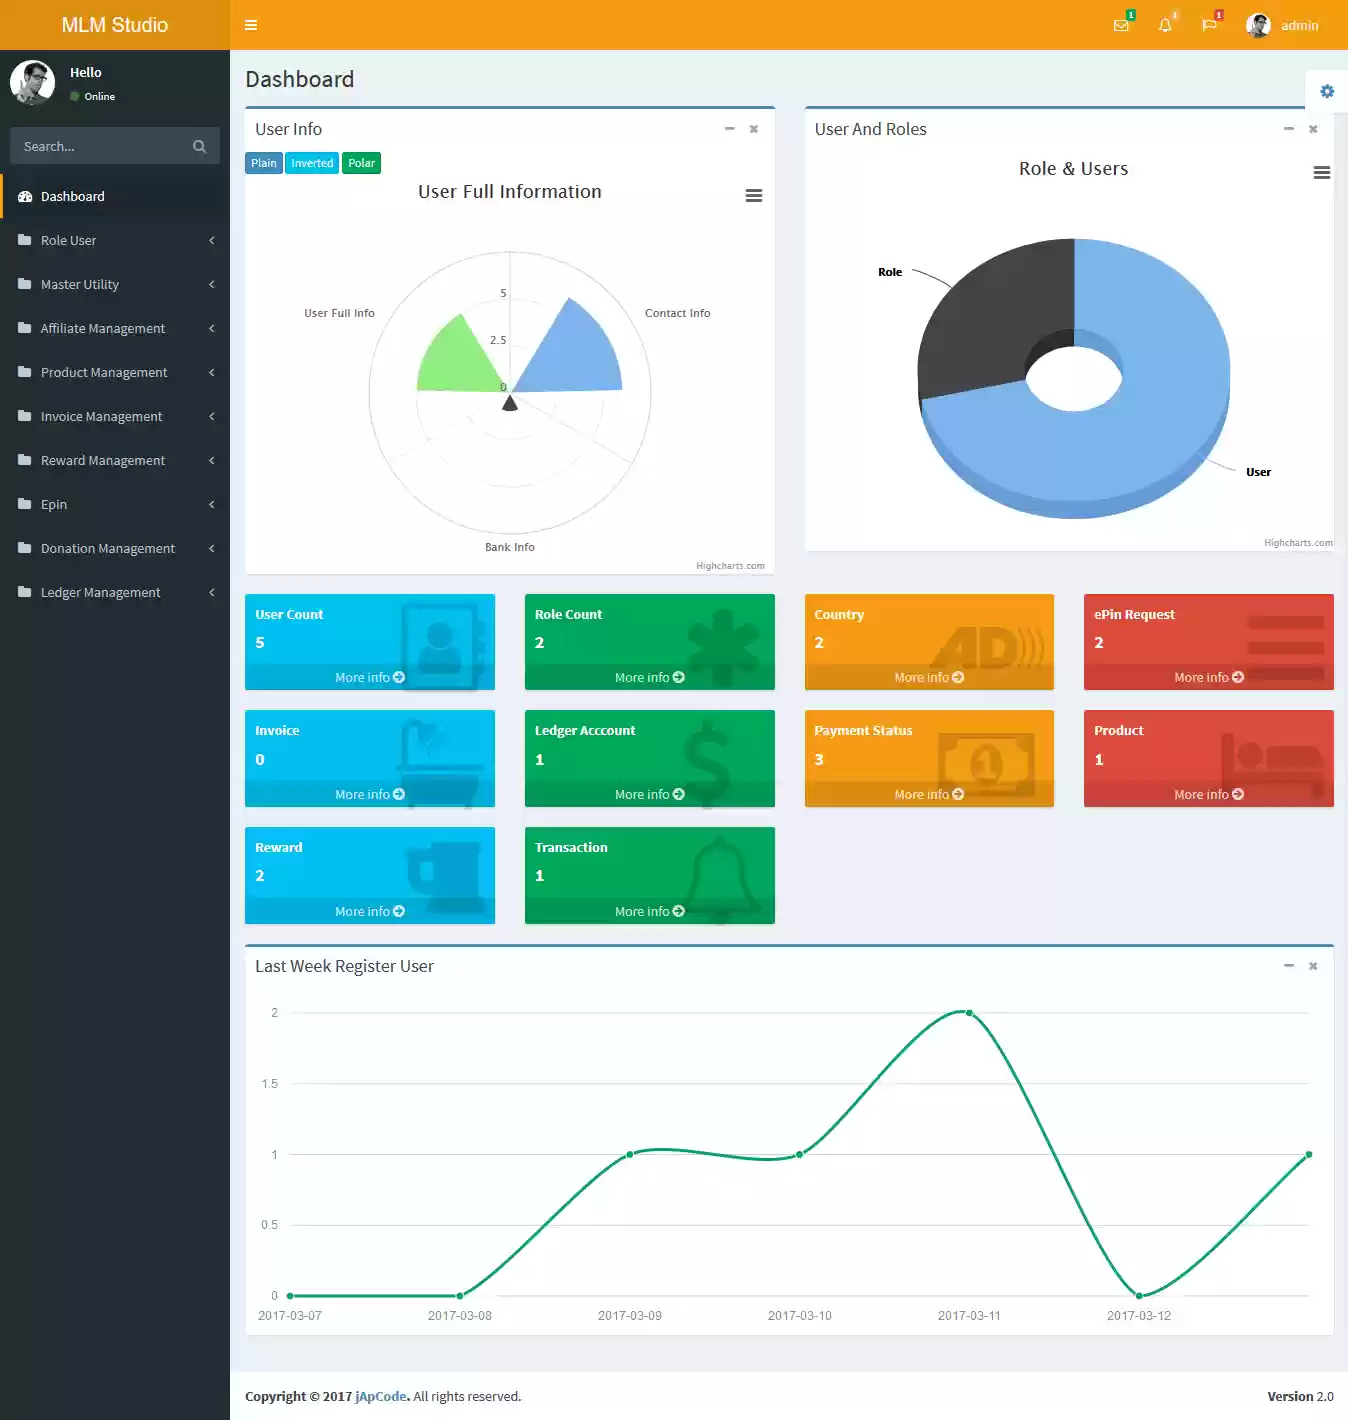1348x1420 pixels.
Task: Expand the Product Management menu
Action: 104,372
